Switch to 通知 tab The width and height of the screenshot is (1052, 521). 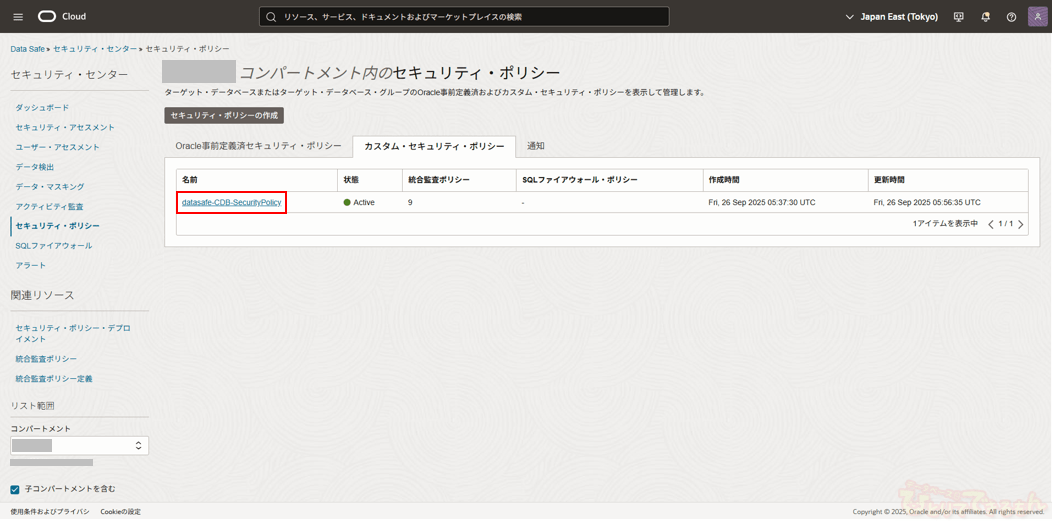[535, 146]
